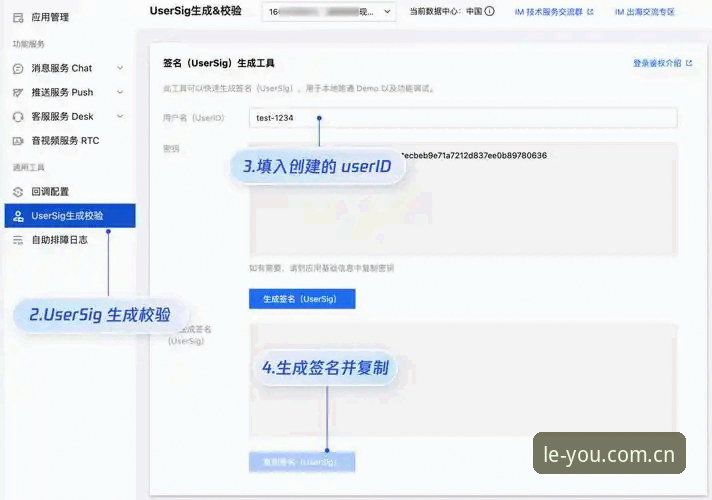The width and height of the screenshot is (712, 500).
Task: Click the 签名 (UserSig) 生成工具 heading
Action: [219, 63]
